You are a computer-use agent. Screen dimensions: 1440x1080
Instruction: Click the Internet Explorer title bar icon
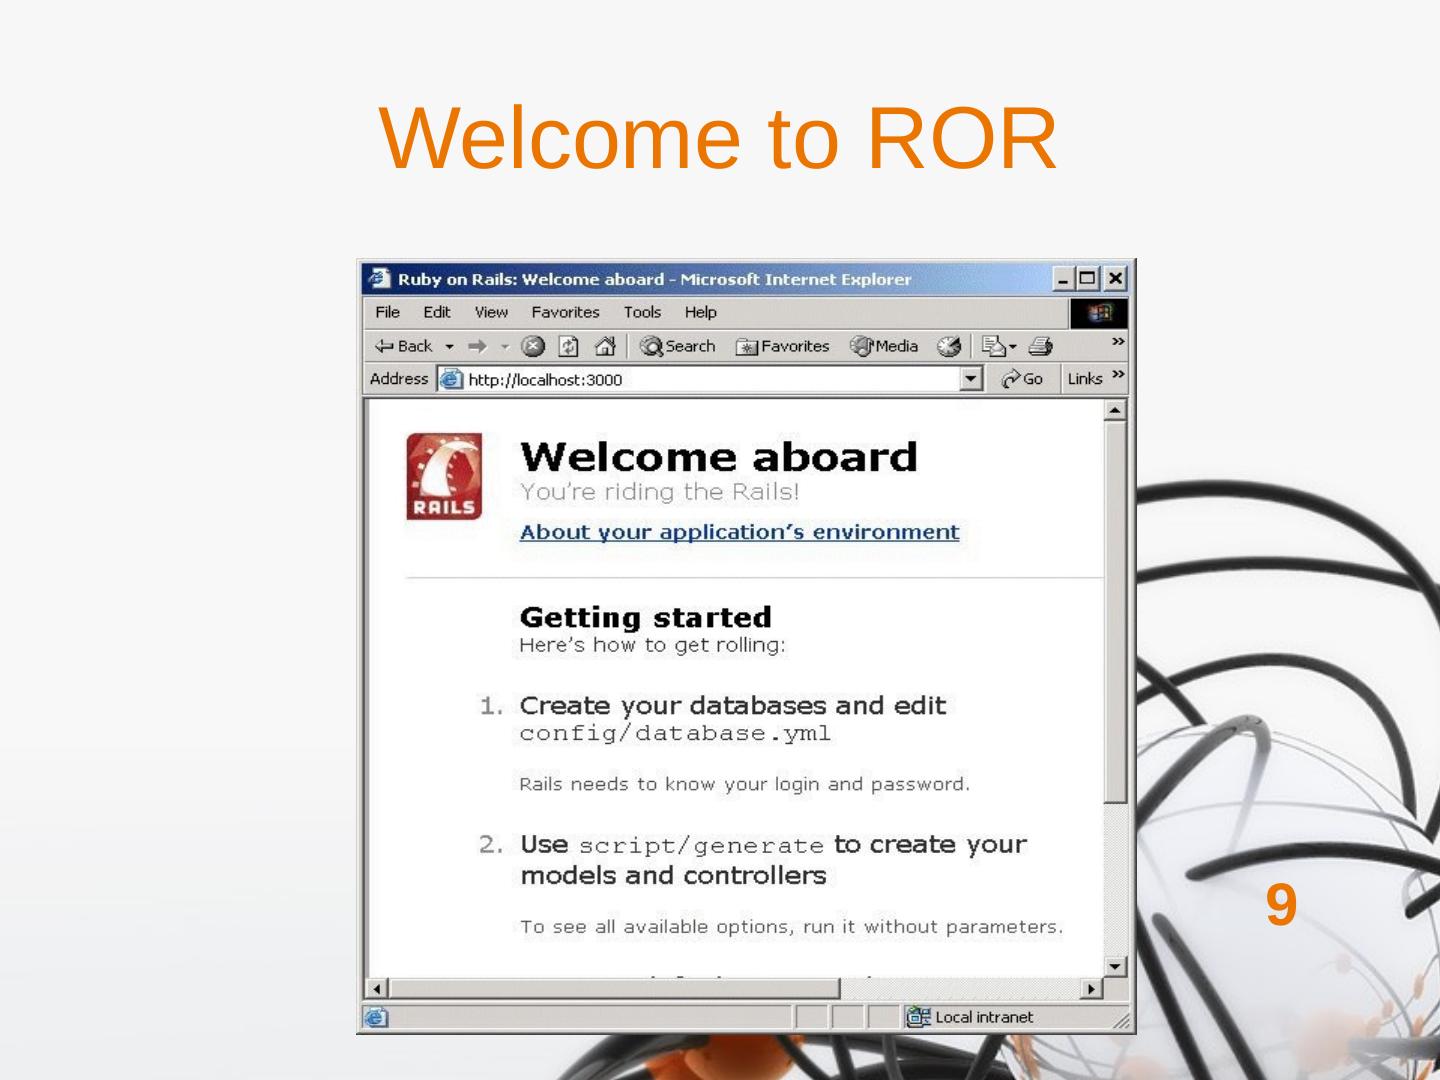point(378,278)
